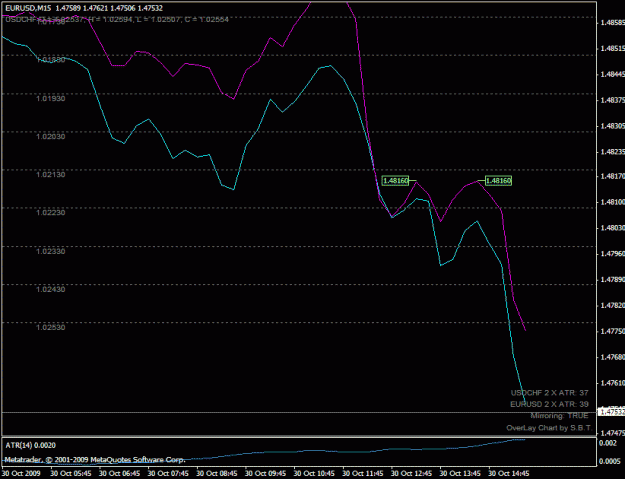Click the 1.01880 overlay scale label
Screen dimensions: 625x479
pos(51,60)
